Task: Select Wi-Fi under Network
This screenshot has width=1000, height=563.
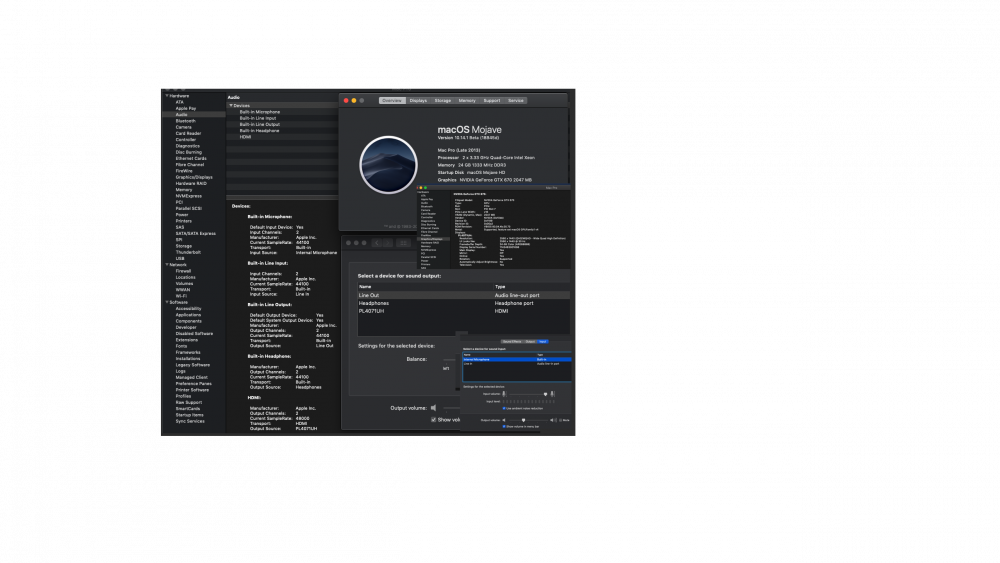Action: (182, 296)
